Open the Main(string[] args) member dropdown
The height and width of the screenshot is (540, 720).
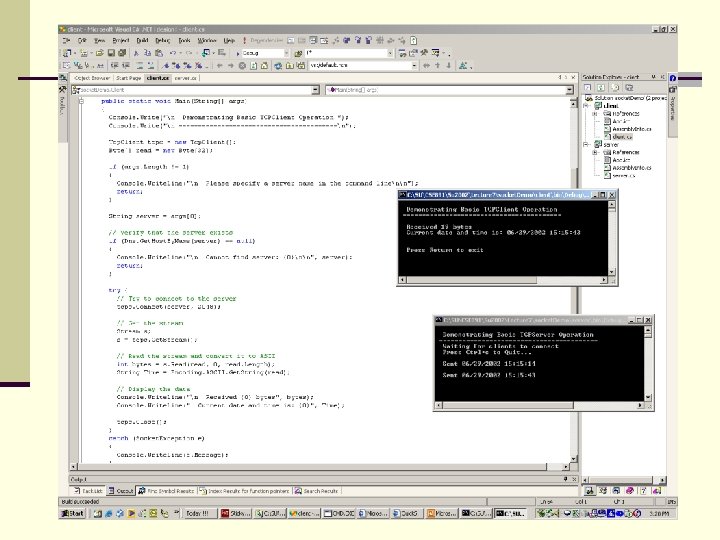click(x=569, y=89)
